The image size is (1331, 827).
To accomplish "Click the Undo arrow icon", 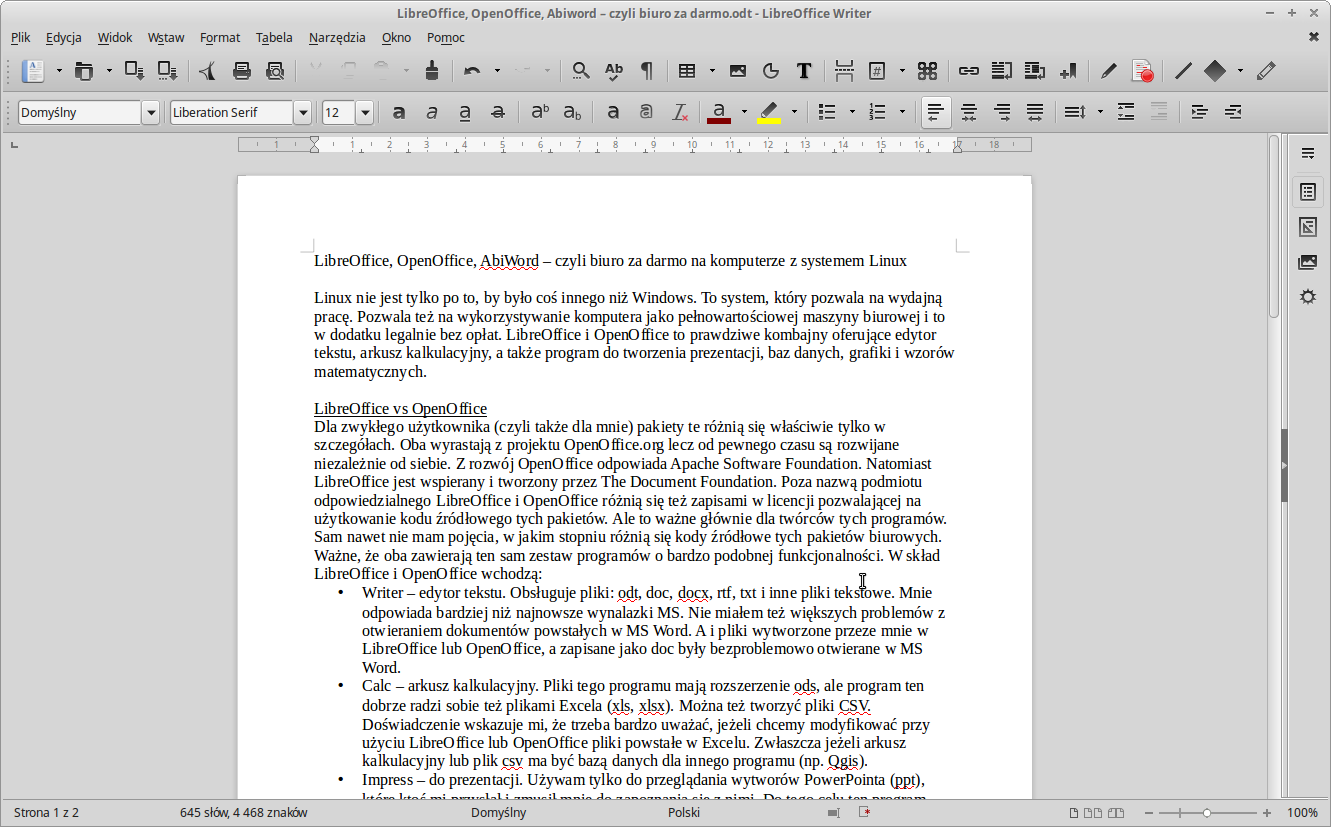I will pyautogui.click(x=472, y=71).
